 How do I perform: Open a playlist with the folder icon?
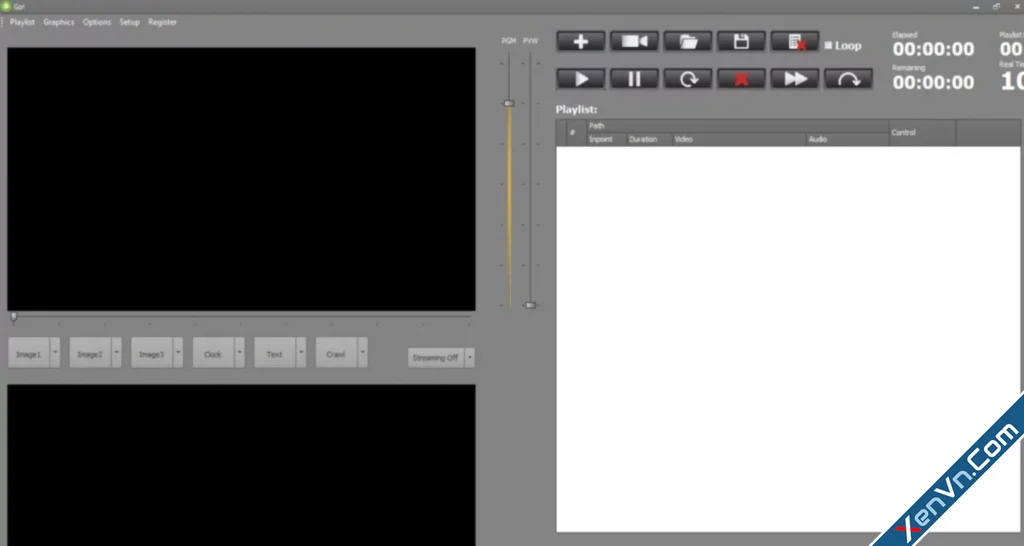[x=688, y=42]
